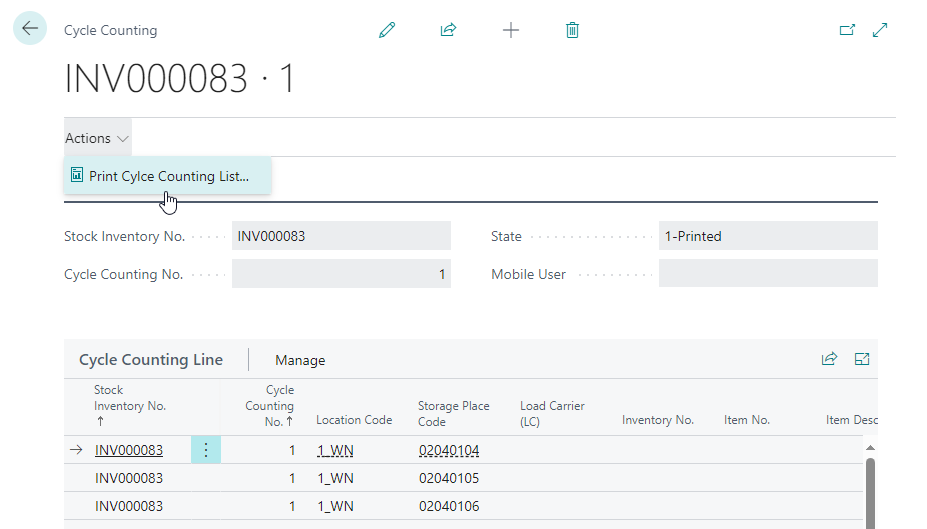
Task: Click the trash delete icon
Action: coord(572,30)
